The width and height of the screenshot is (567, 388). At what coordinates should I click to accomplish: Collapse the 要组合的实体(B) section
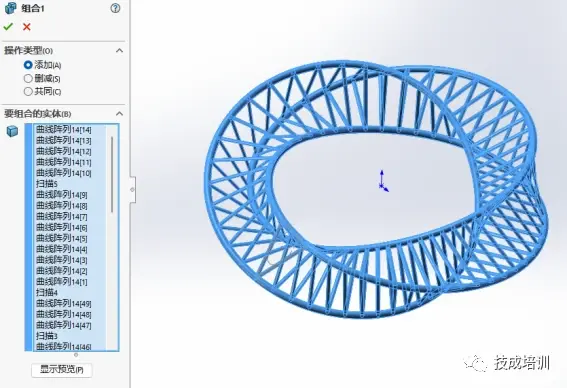(x=119, y=114)
